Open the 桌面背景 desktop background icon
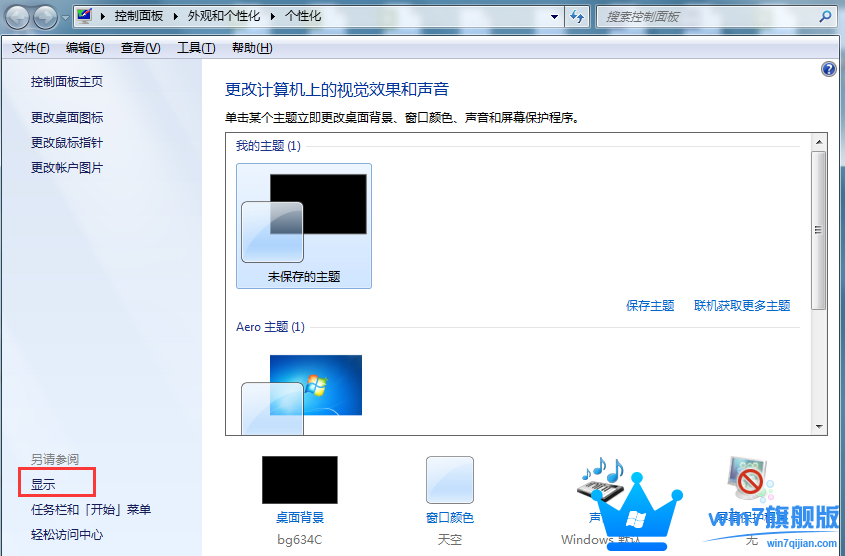The image size is (845, 556). 300,480
